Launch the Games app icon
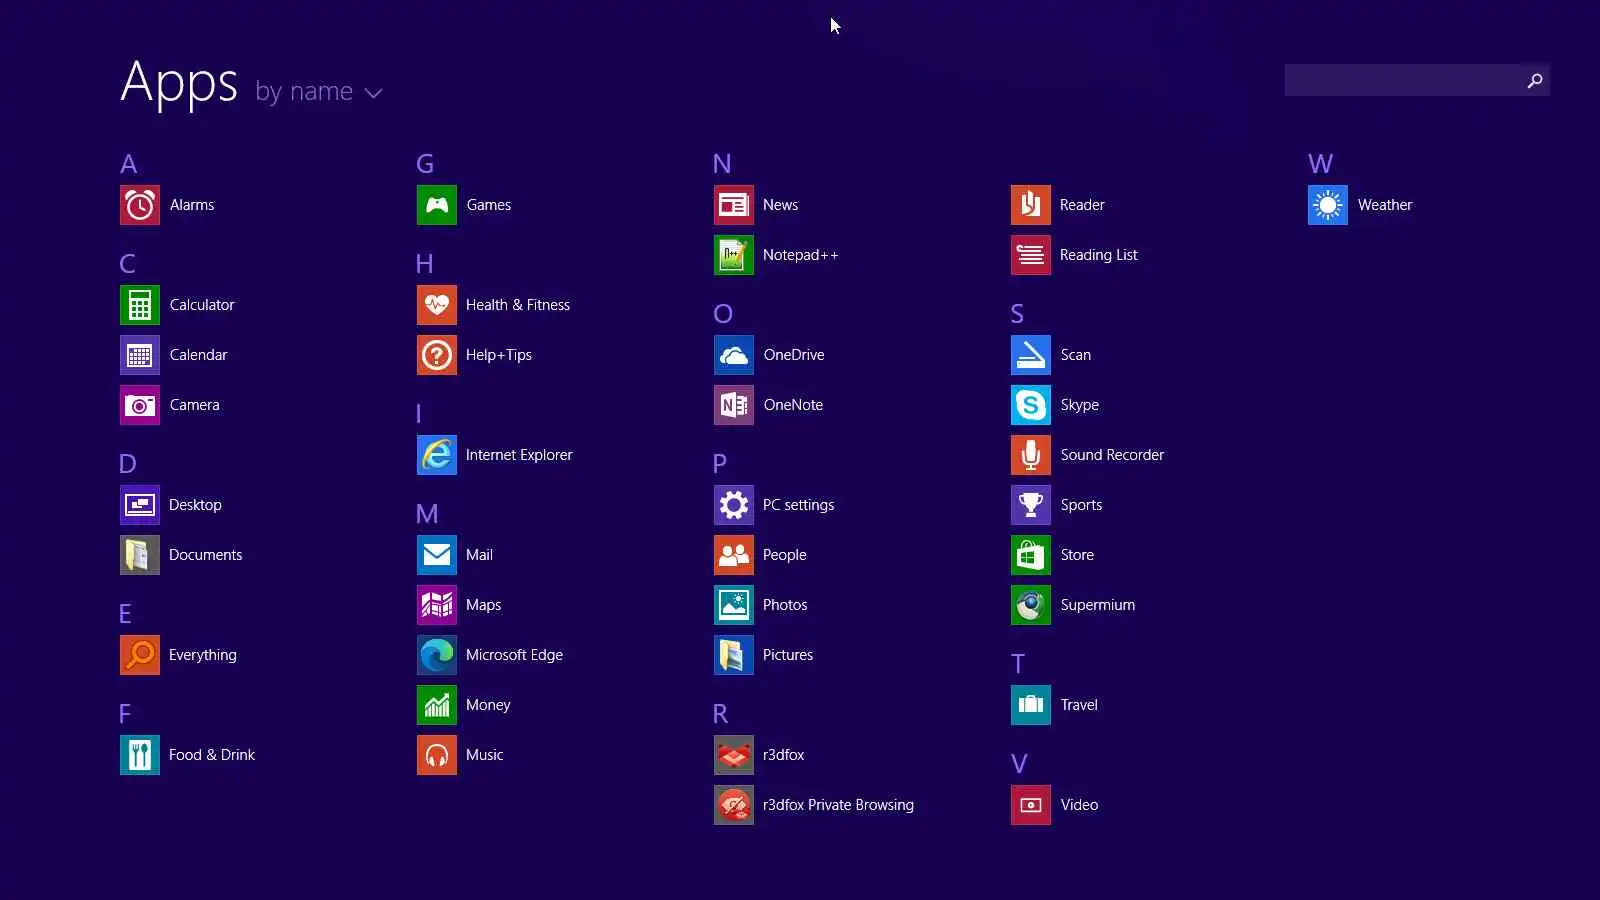Viewport: 1600px width, 900px height. [x=437, y=205]
